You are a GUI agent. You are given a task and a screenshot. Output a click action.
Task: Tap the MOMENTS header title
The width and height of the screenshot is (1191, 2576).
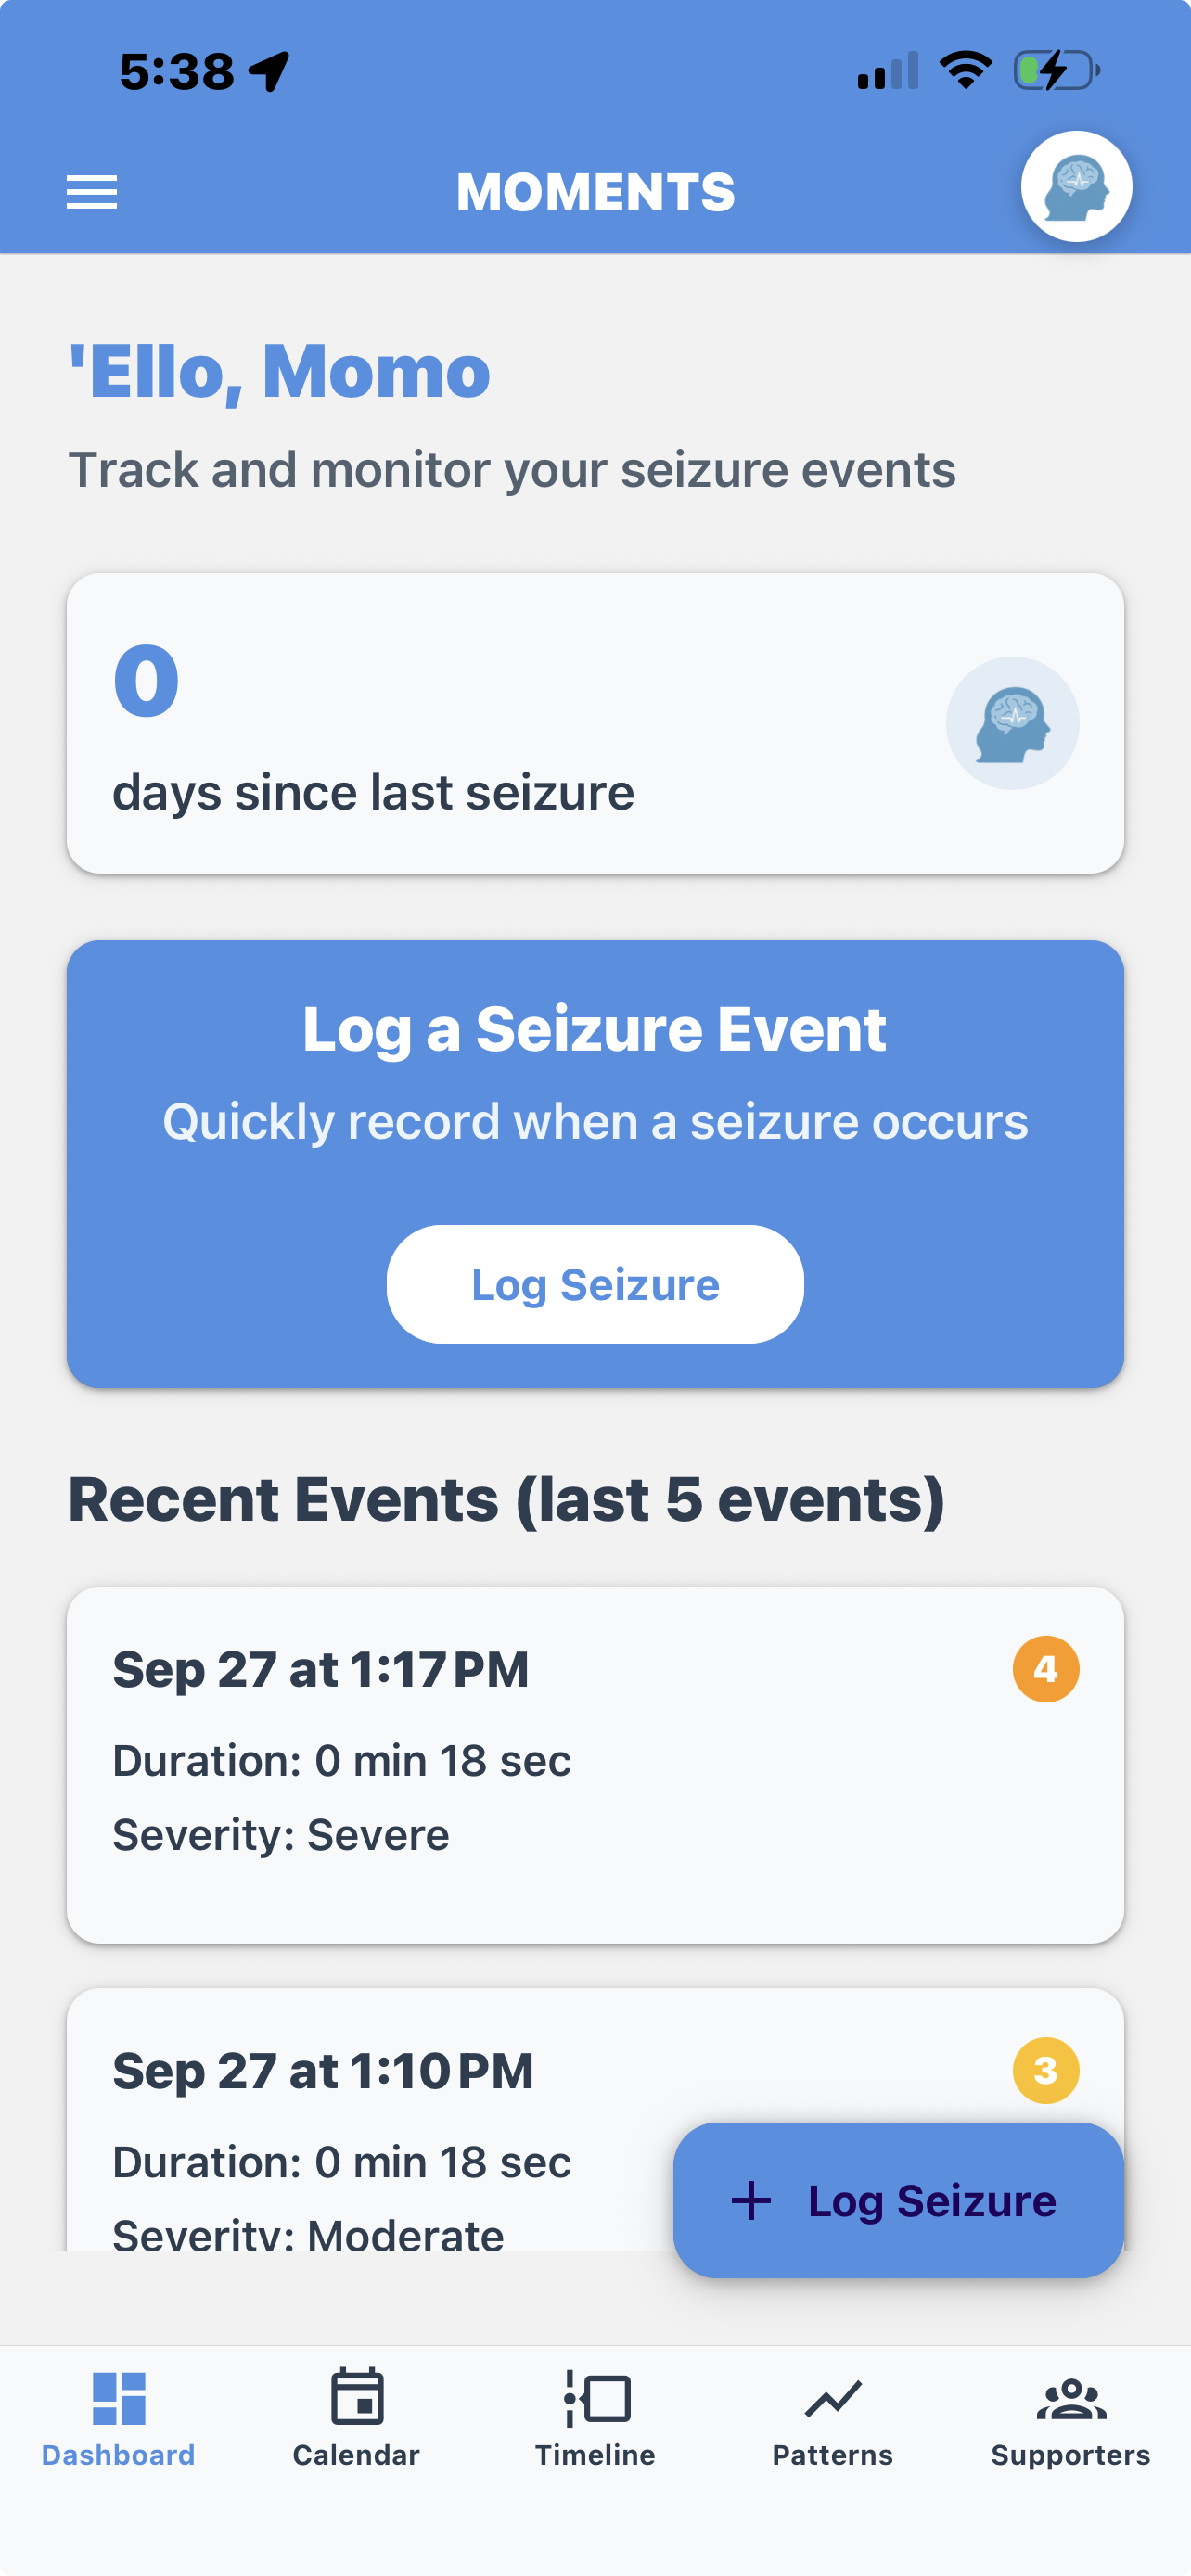595,192
